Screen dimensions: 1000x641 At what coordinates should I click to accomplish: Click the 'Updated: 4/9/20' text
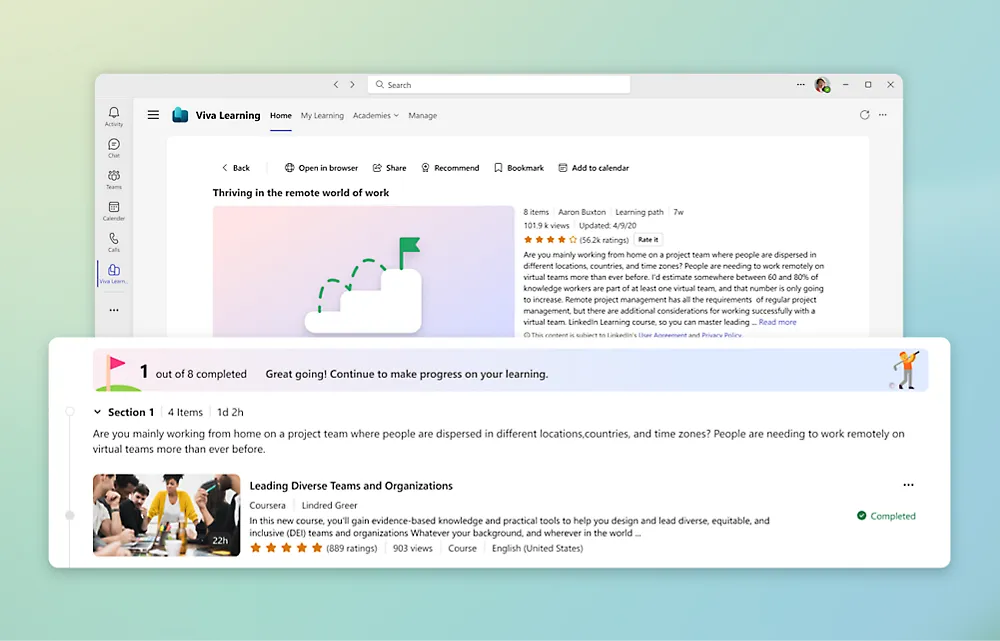point(607,225)
